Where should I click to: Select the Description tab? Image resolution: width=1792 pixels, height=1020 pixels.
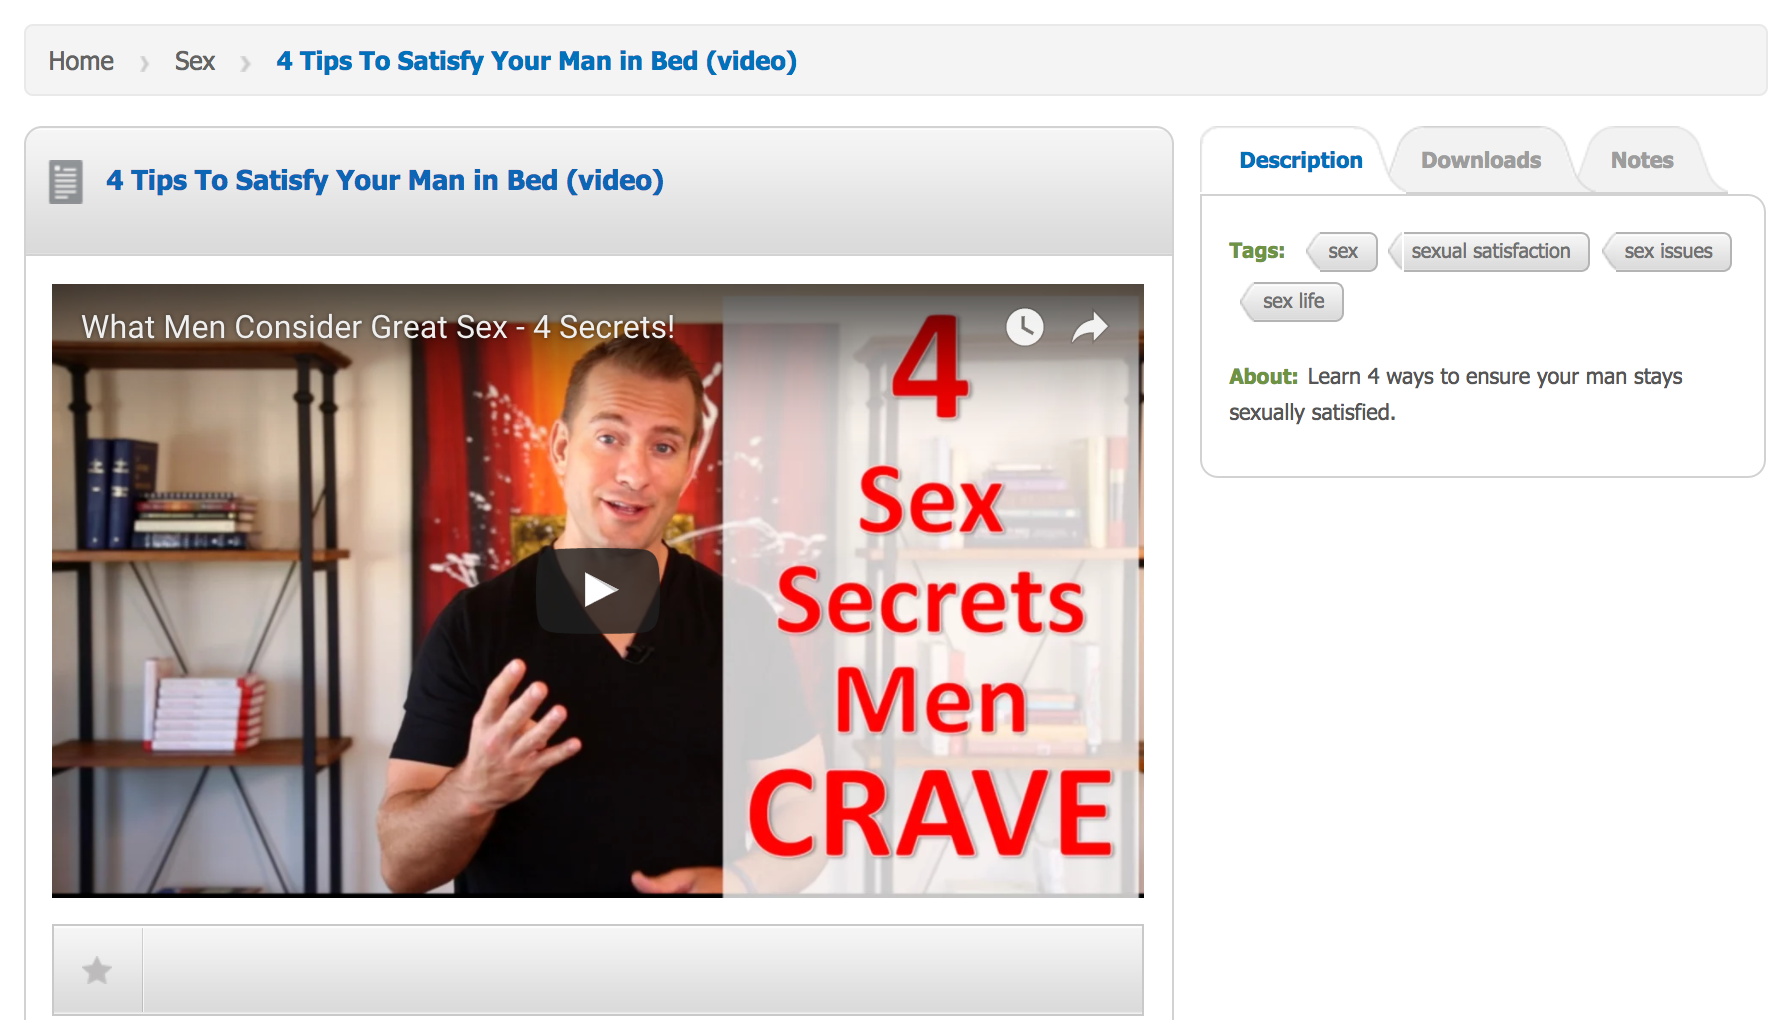[x=1300, y=160]
